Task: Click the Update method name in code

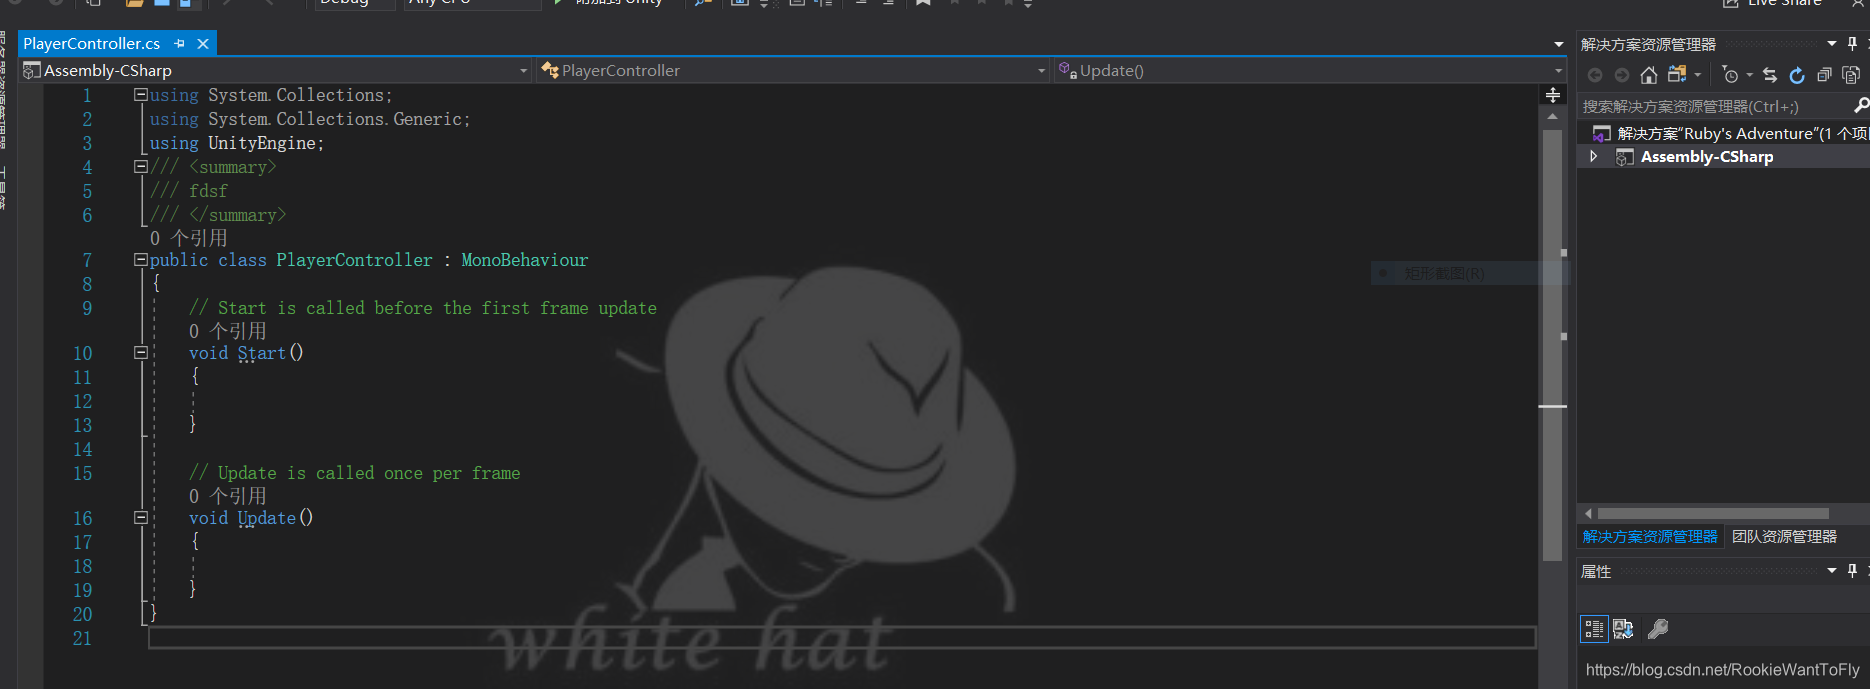Action: 267,518
